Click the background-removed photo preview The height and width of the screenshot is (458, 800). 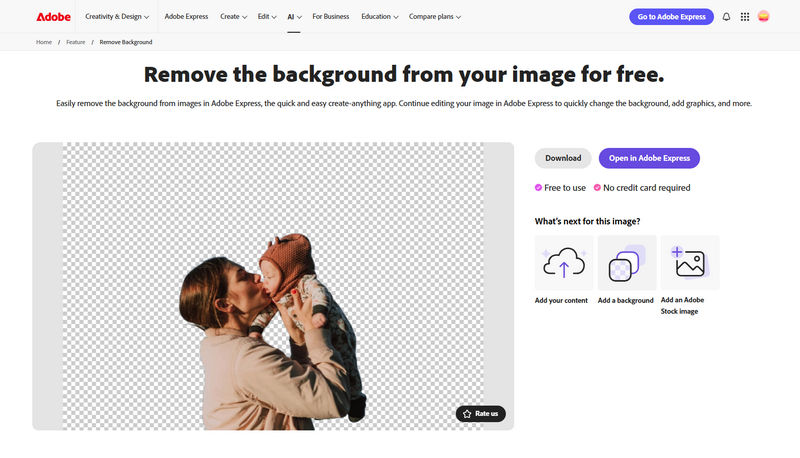[273, 286]
